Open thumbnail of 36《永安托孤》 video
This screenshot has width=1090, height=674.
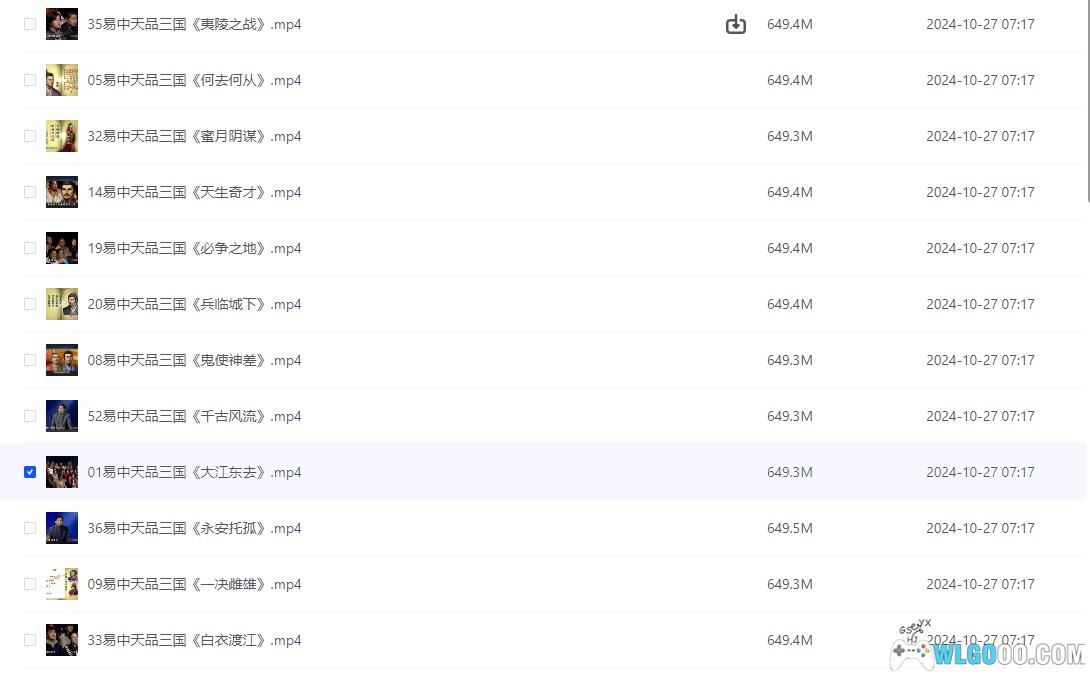(x=61, y=528)
